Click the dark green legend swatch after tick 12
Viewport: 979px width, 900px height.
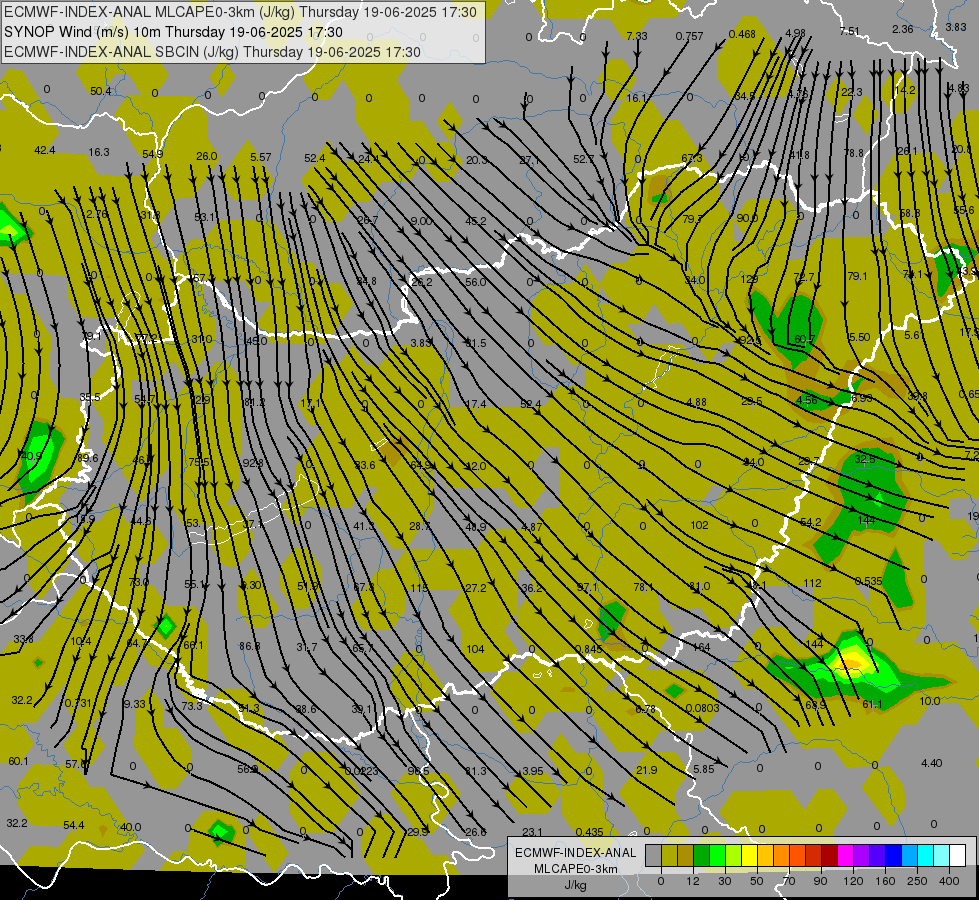(x=701, y=855)
